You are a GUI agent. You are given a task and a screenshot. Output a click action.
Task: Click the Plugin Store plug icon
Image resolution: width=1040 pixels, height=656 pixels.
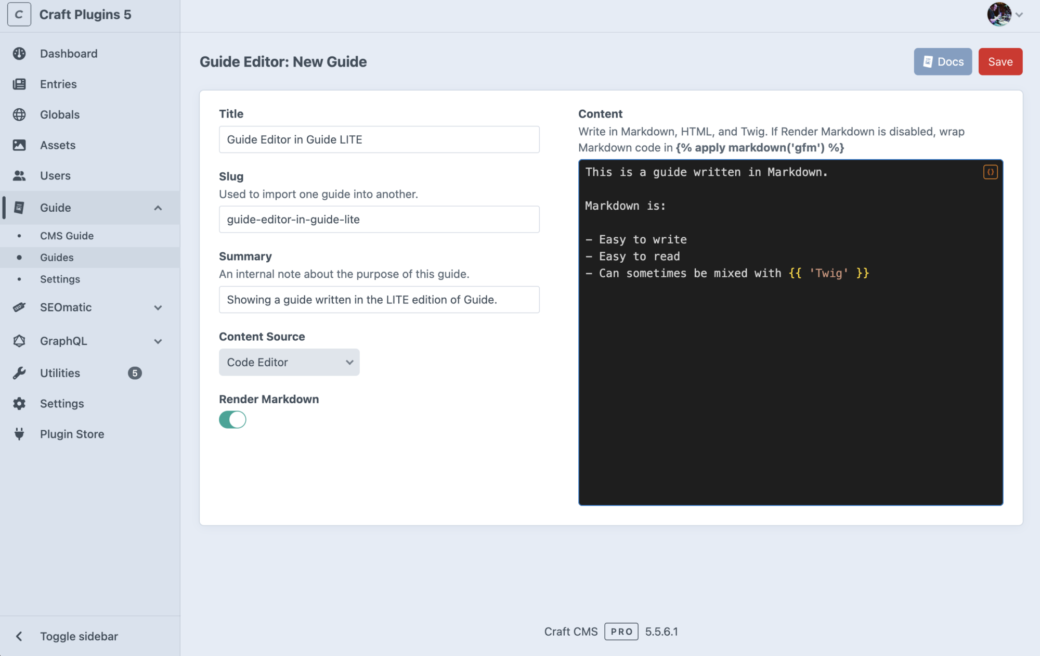19,434
